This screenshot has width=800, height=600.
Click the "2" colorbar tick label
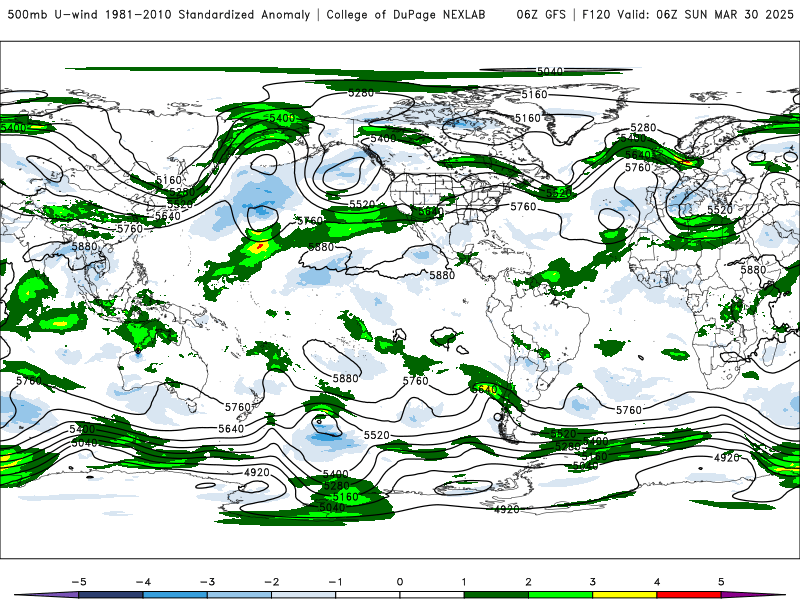528,582
